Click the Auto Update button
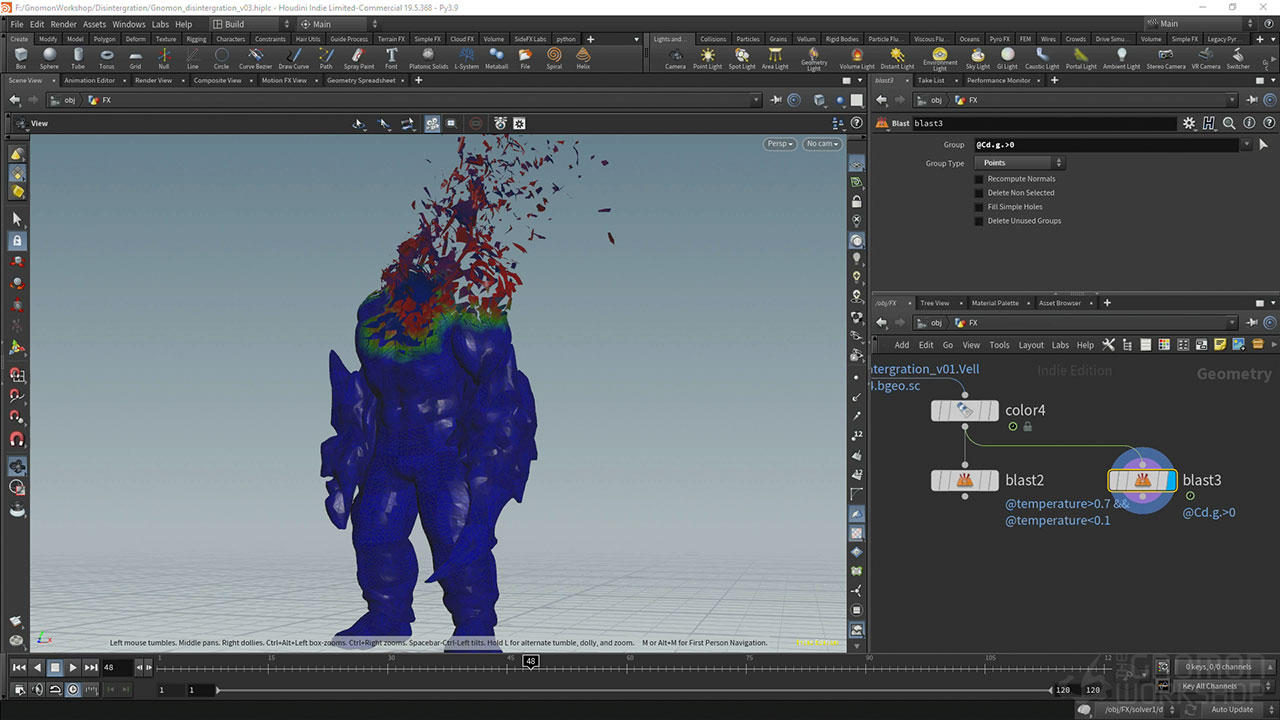This screenshot has height=720, width=1280. tap(1232, 709)
